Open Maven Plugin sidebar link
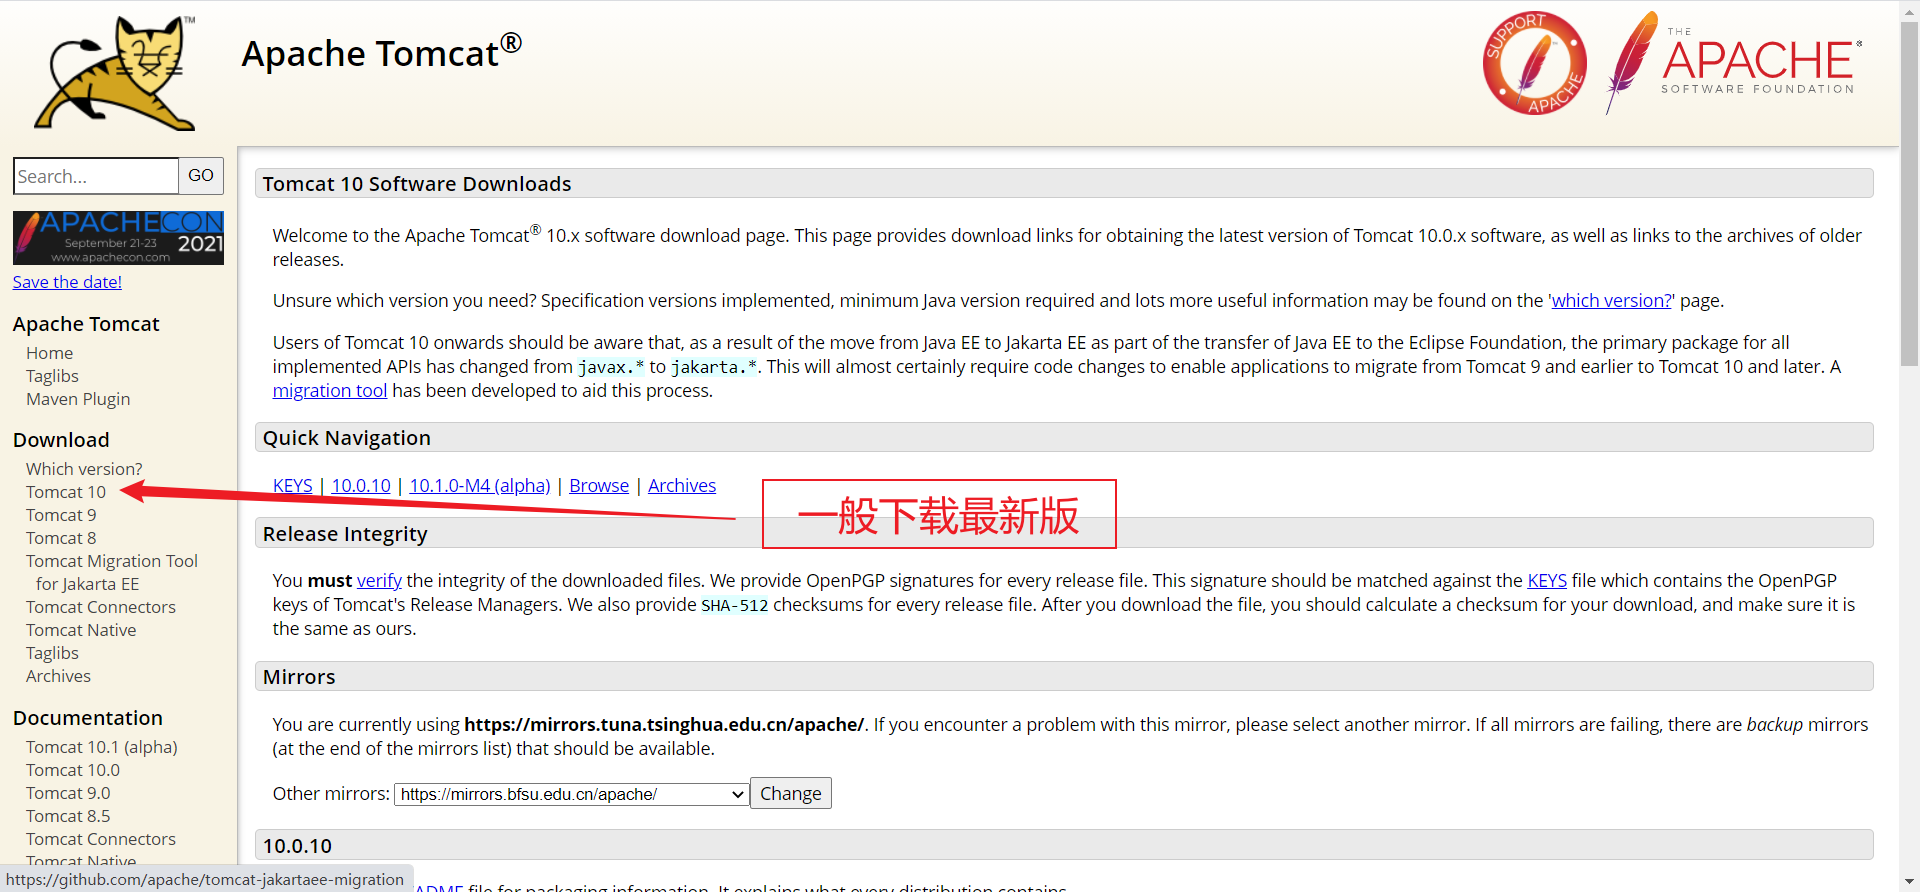Screen dimensions: 1920x892 click(x=78, y=399)
